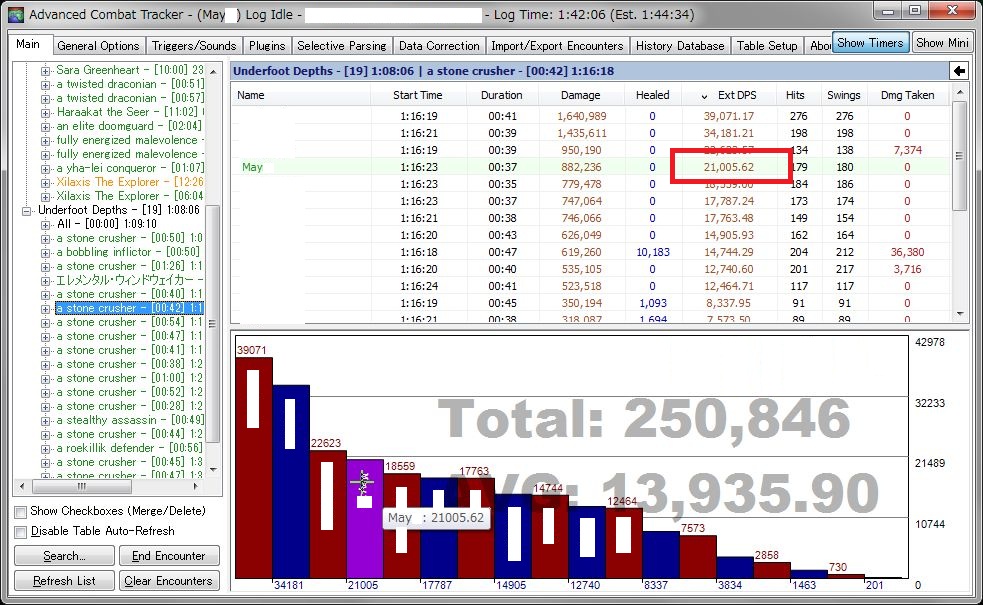
Task: Expand an elite doomguard encounter
Action: [x=45, y=127]
